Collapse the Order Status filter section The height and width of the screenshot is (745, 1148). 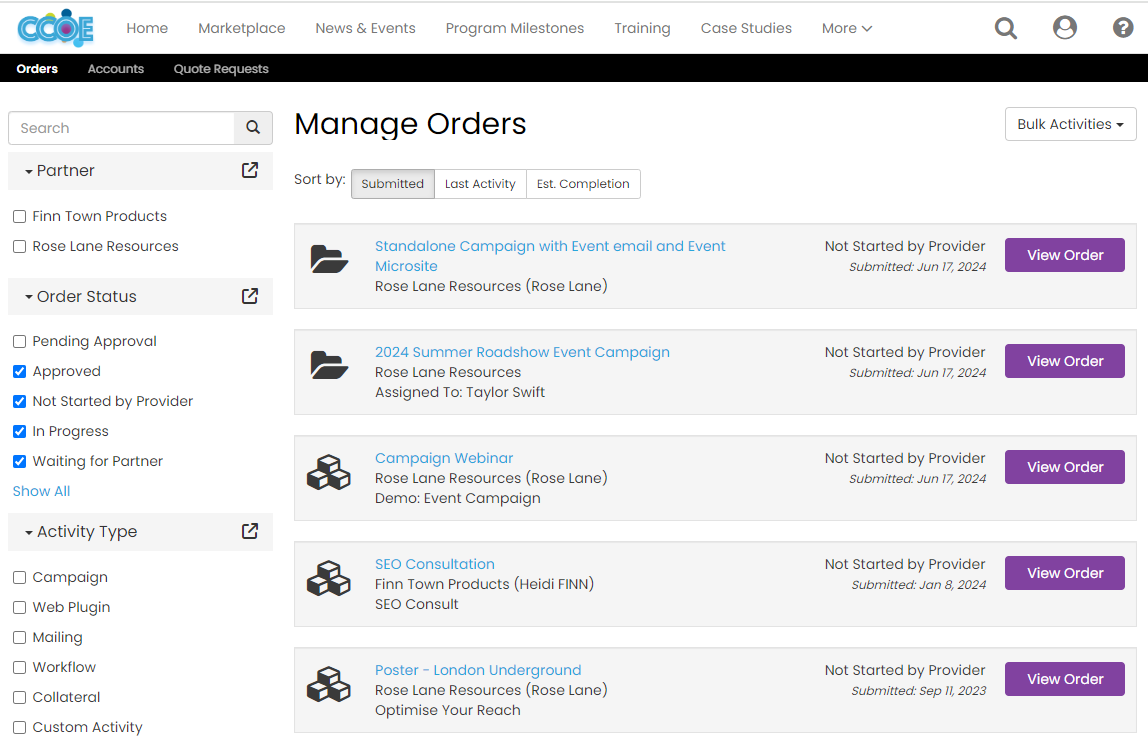[81, 296]
